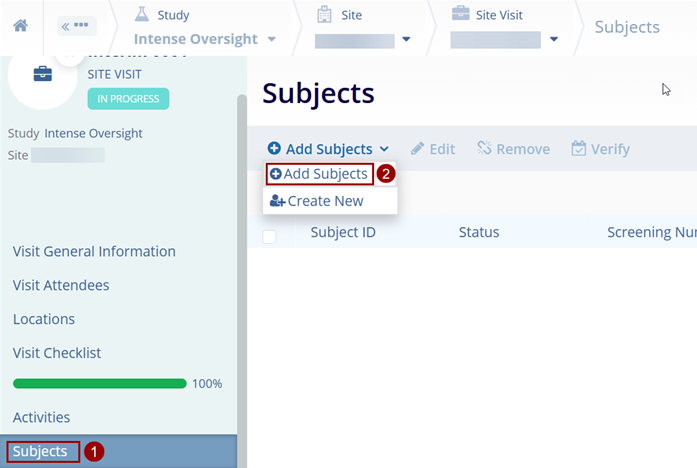Screen dimensions: 697x468
Task: Click the Site Visit briefcase icon in breadcrumb
Action: coord(460,15)
